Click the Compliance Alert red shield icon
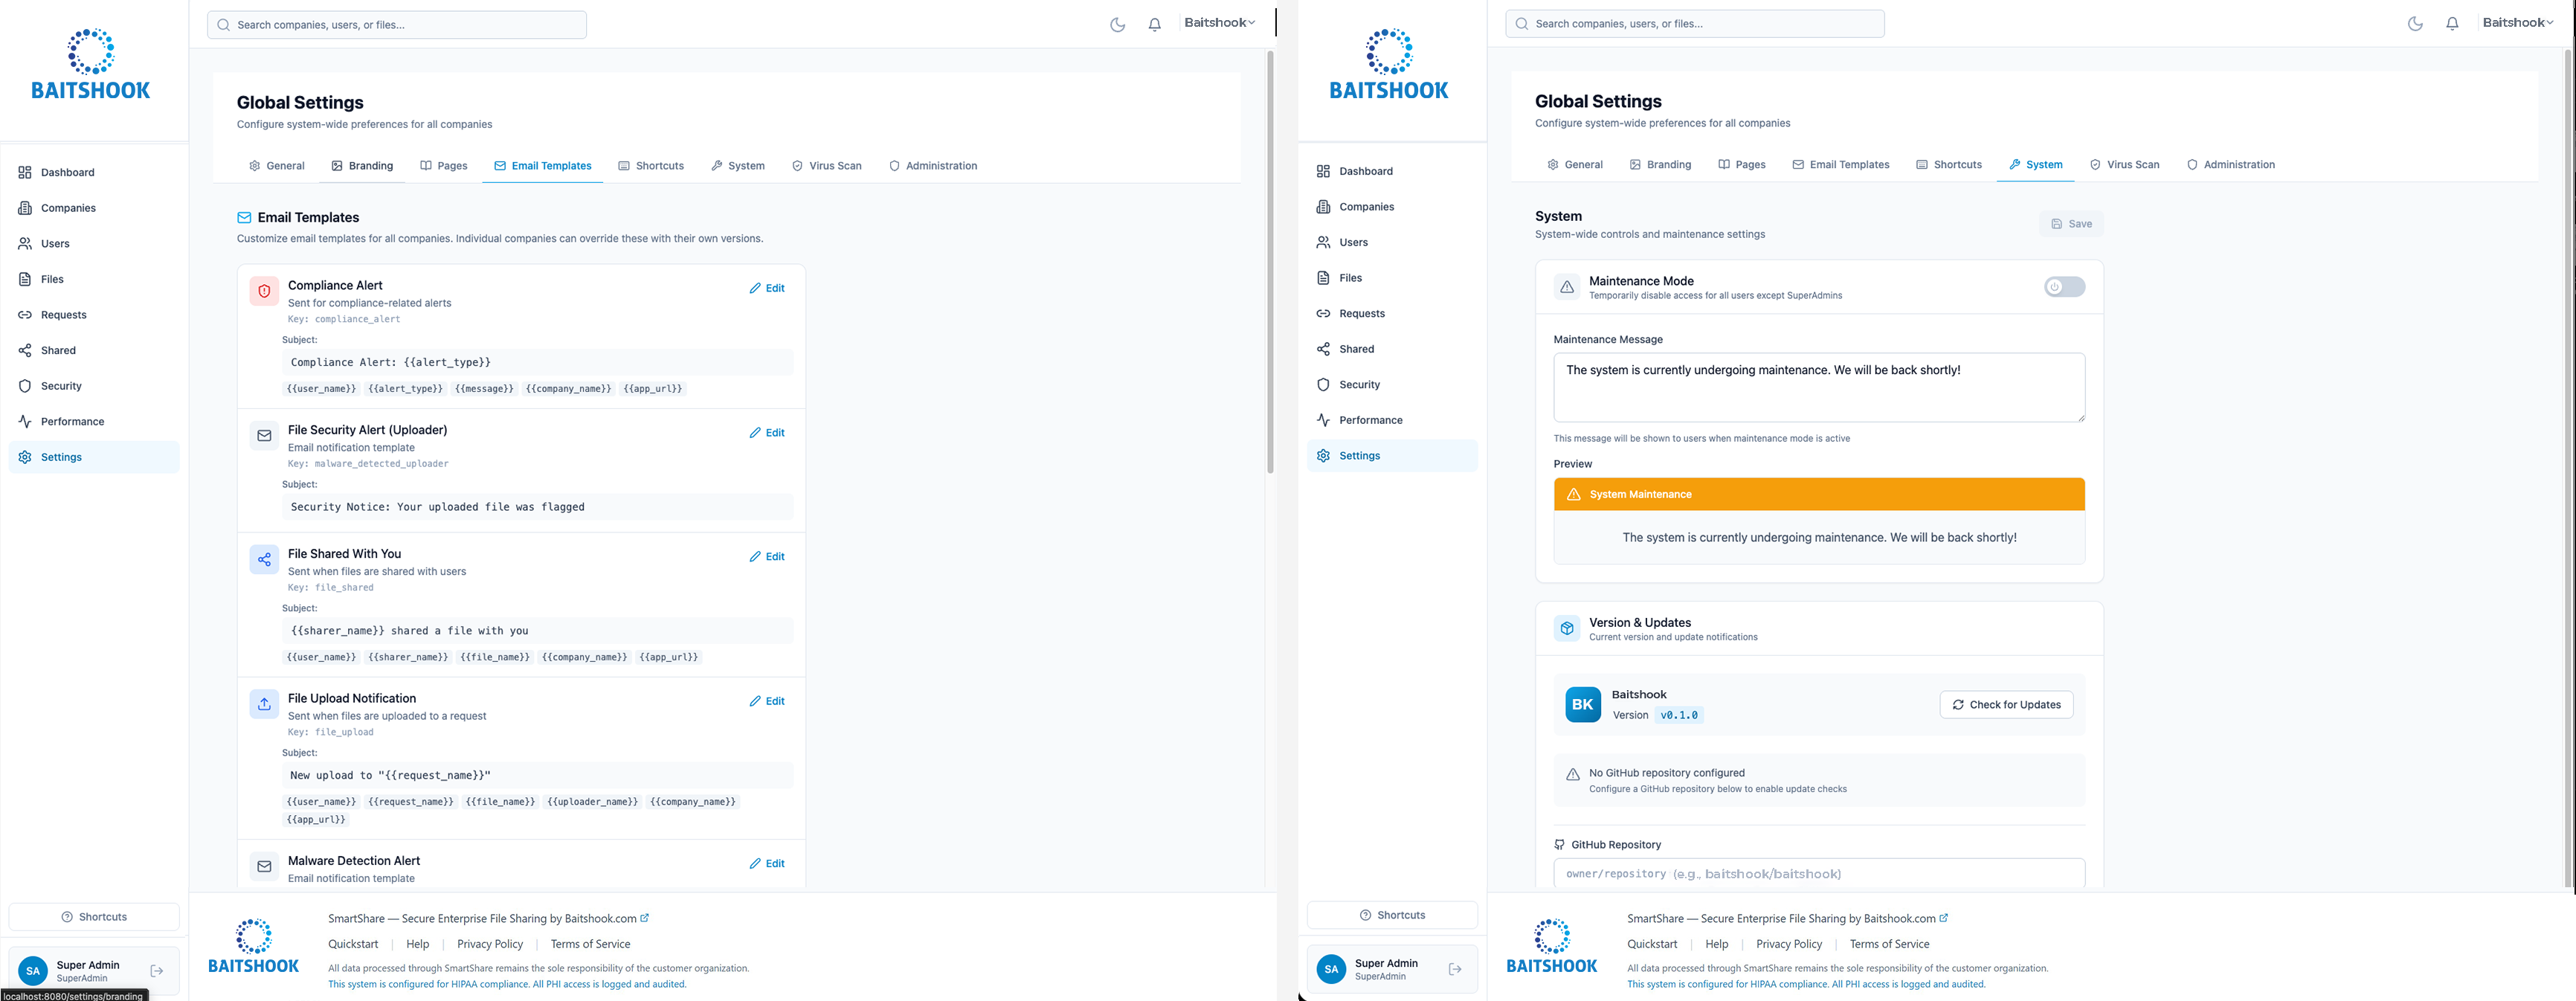Image resolution: width=2576 pixels, height=1001 pixels. point(264,291)
